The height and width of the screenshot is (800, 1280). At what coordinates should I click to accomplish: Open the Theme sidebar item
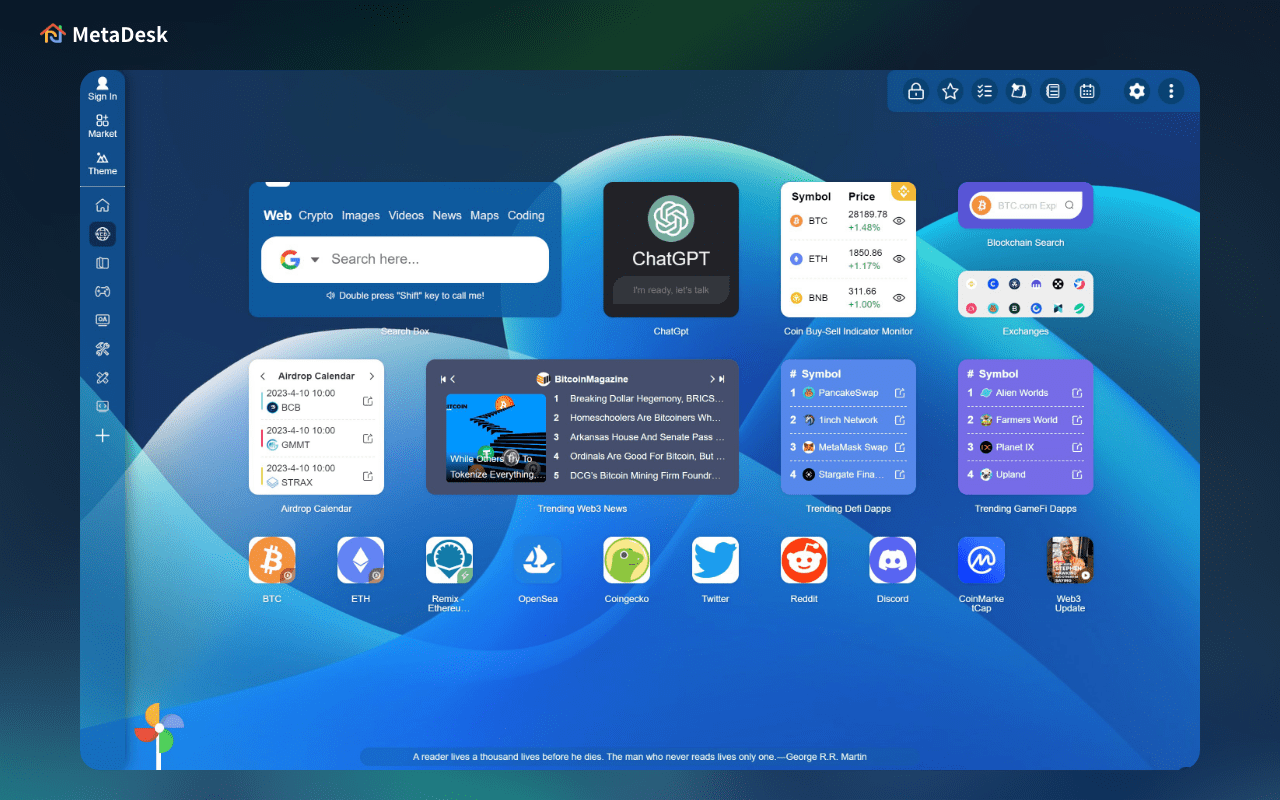point(102,163)
